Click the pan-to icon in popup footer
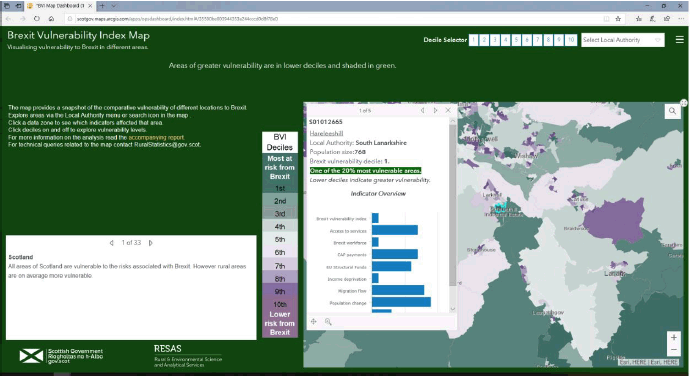690x377 pixels. pos(314,322)
